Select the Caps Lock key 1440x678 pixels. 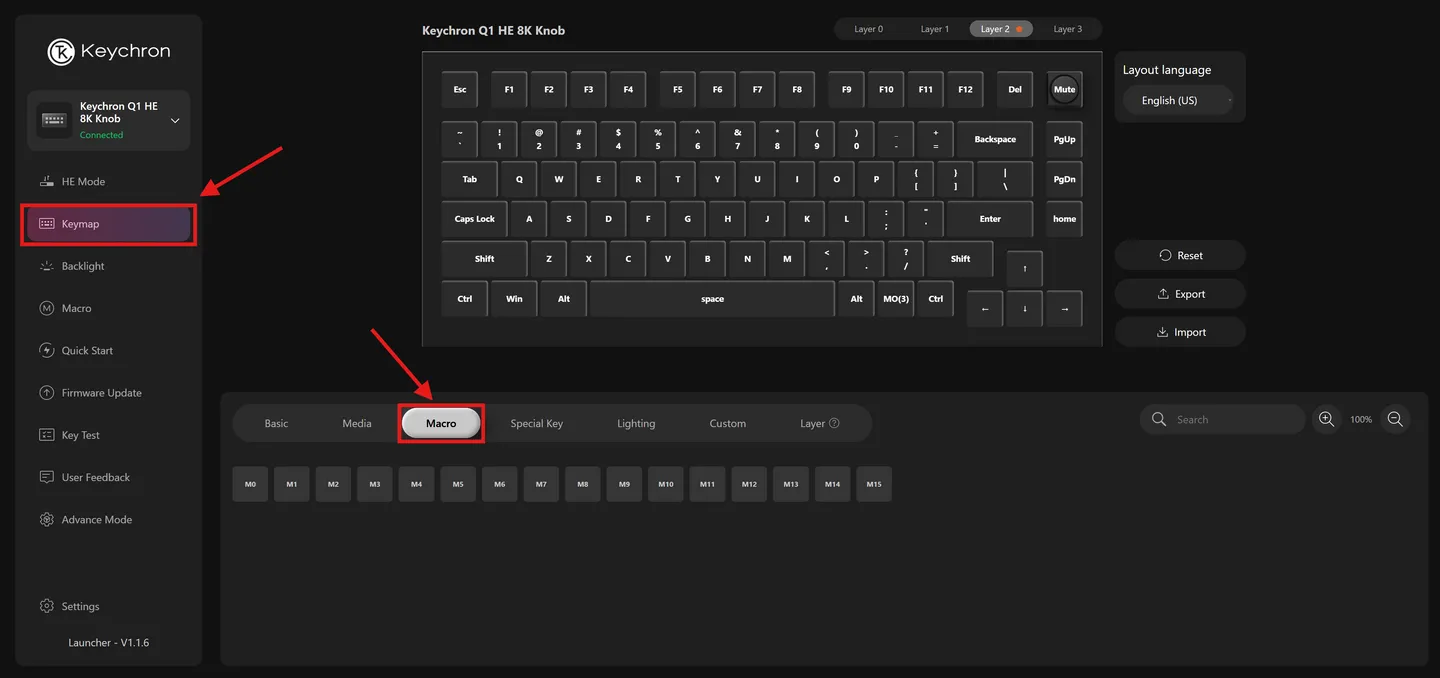(474, 219)
